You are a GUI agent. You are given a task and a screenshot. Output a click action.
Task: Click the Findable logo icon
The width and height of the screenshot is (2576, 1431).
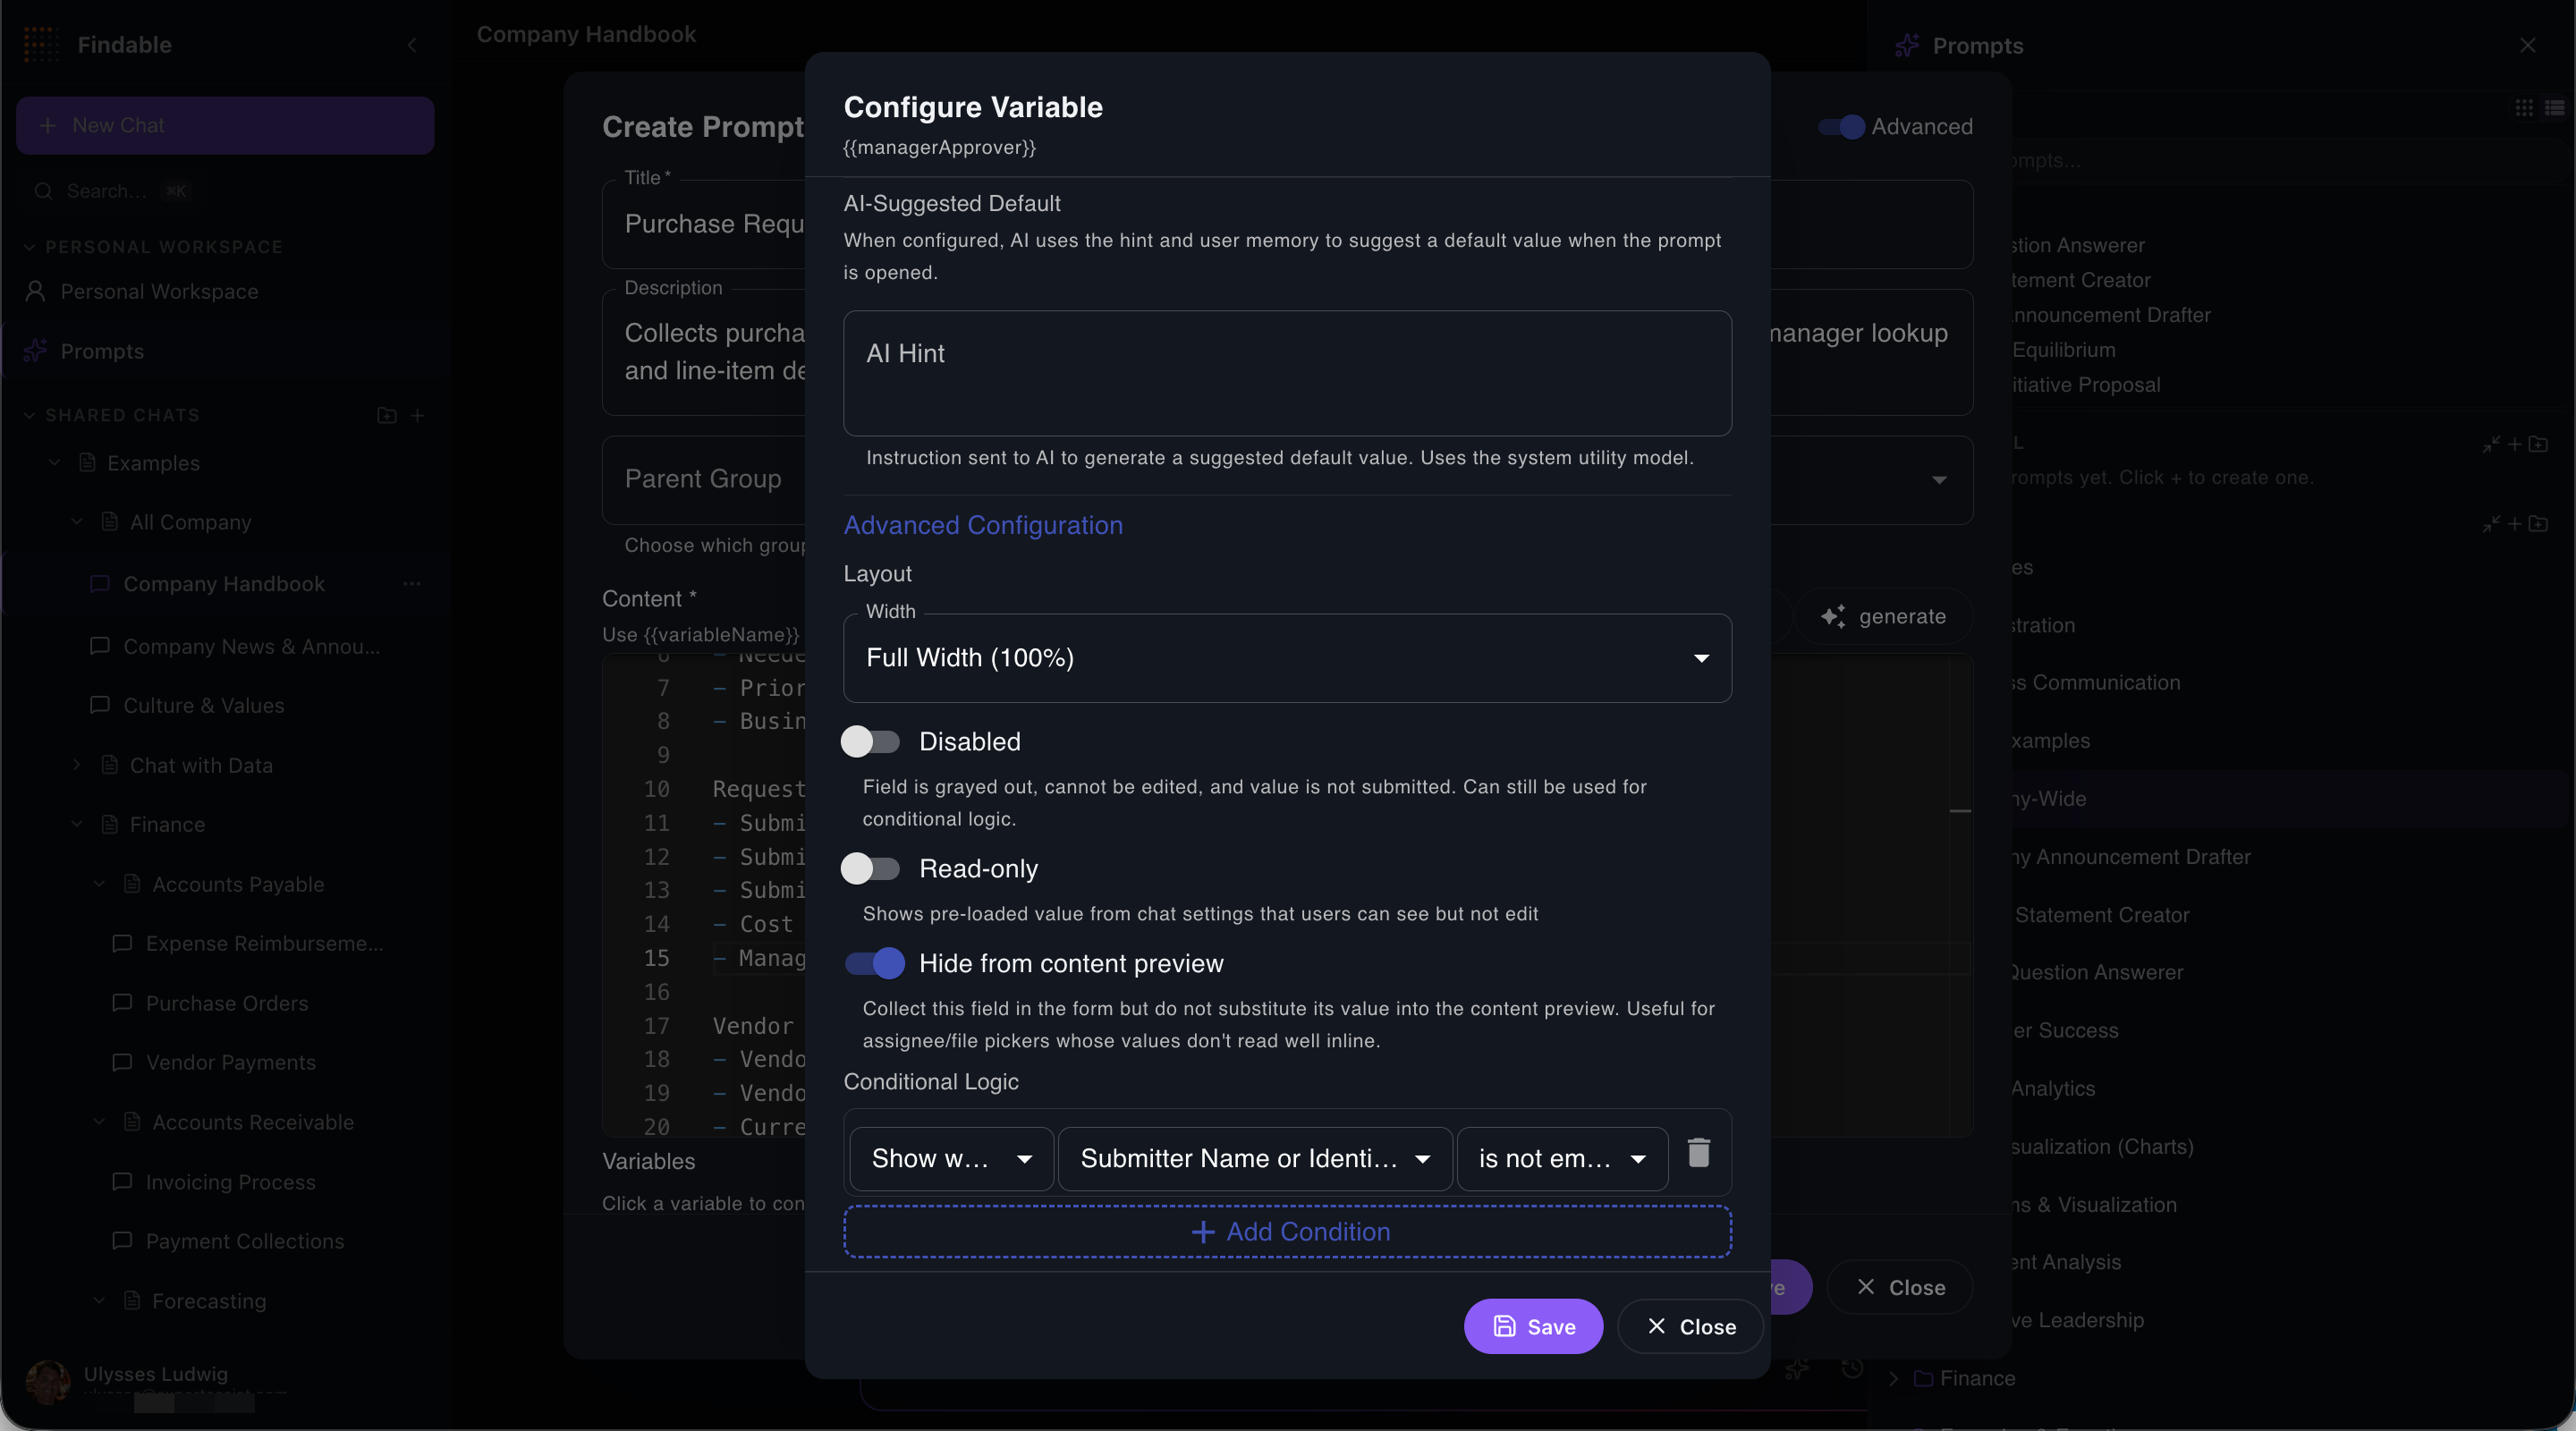(41, 44)
